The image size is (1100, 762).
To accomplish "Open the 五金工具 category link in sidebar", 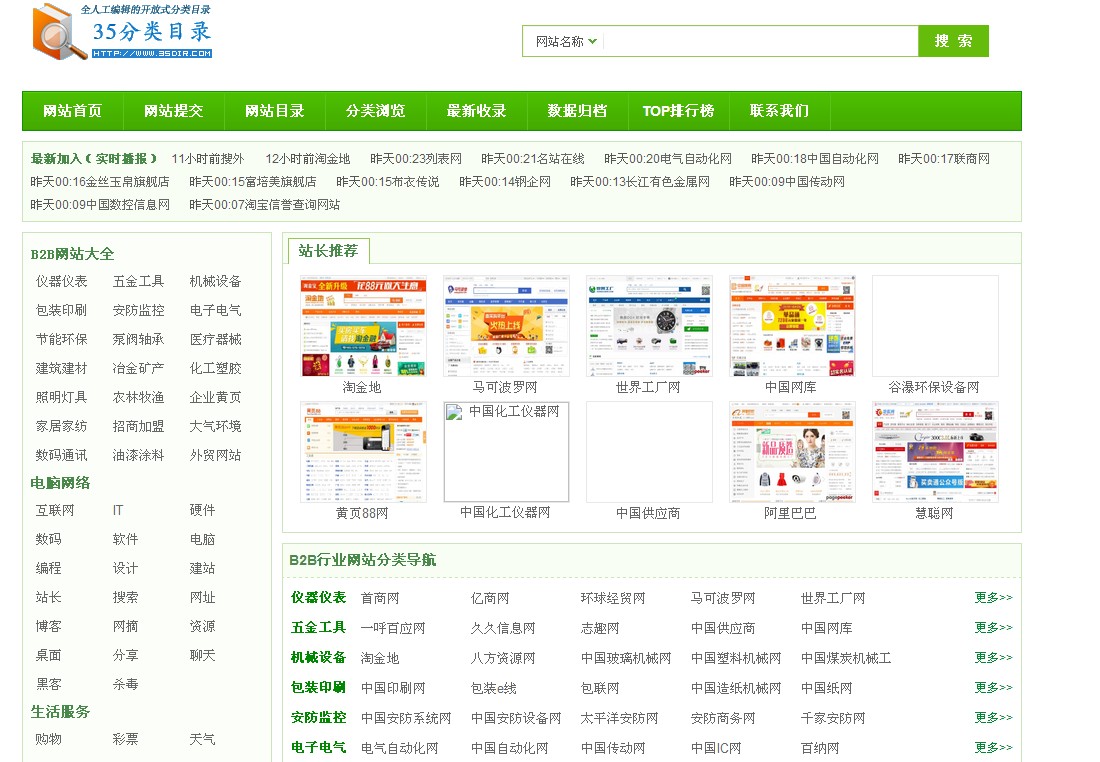I will (138, 282).
